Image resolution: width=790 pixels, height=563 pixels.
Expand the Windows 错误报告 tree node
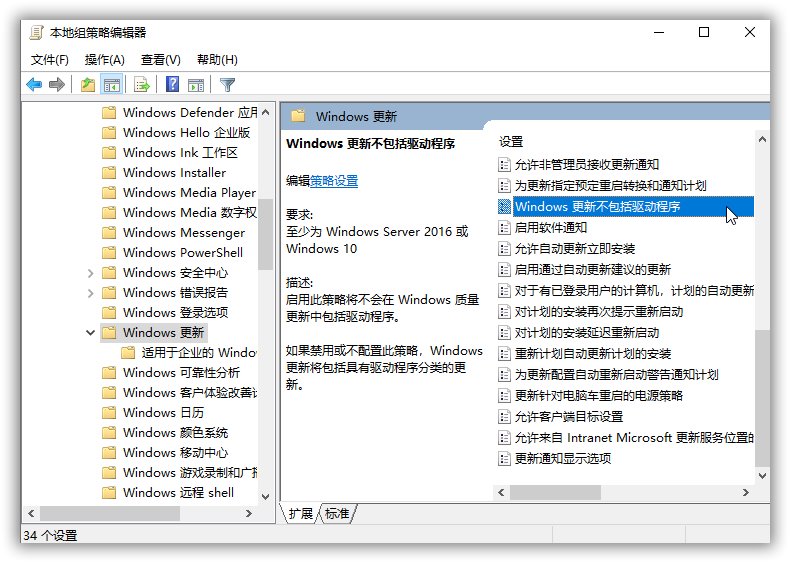(90, 293)
